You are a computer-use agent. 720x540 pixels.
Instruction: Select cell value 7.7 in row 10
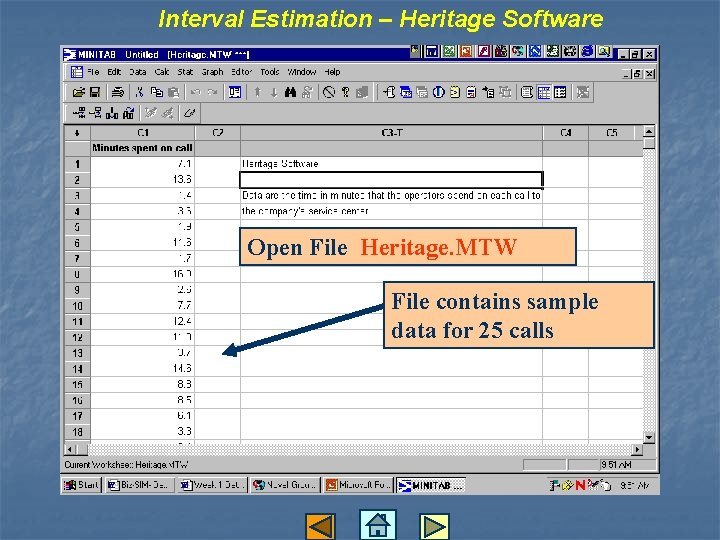click(143, 305)
